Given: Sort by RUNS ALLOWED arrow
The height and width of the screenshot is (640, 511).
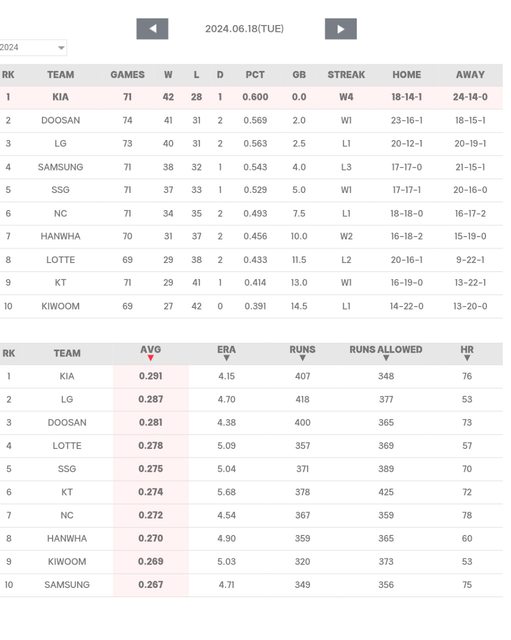Looking at the screenshot, I should tap(386, 358).
